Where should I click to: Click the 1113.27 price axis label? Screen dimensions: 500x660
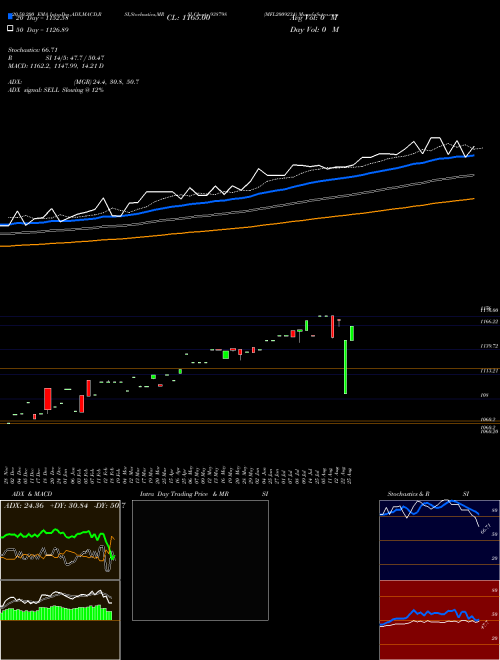coord(490,371)
